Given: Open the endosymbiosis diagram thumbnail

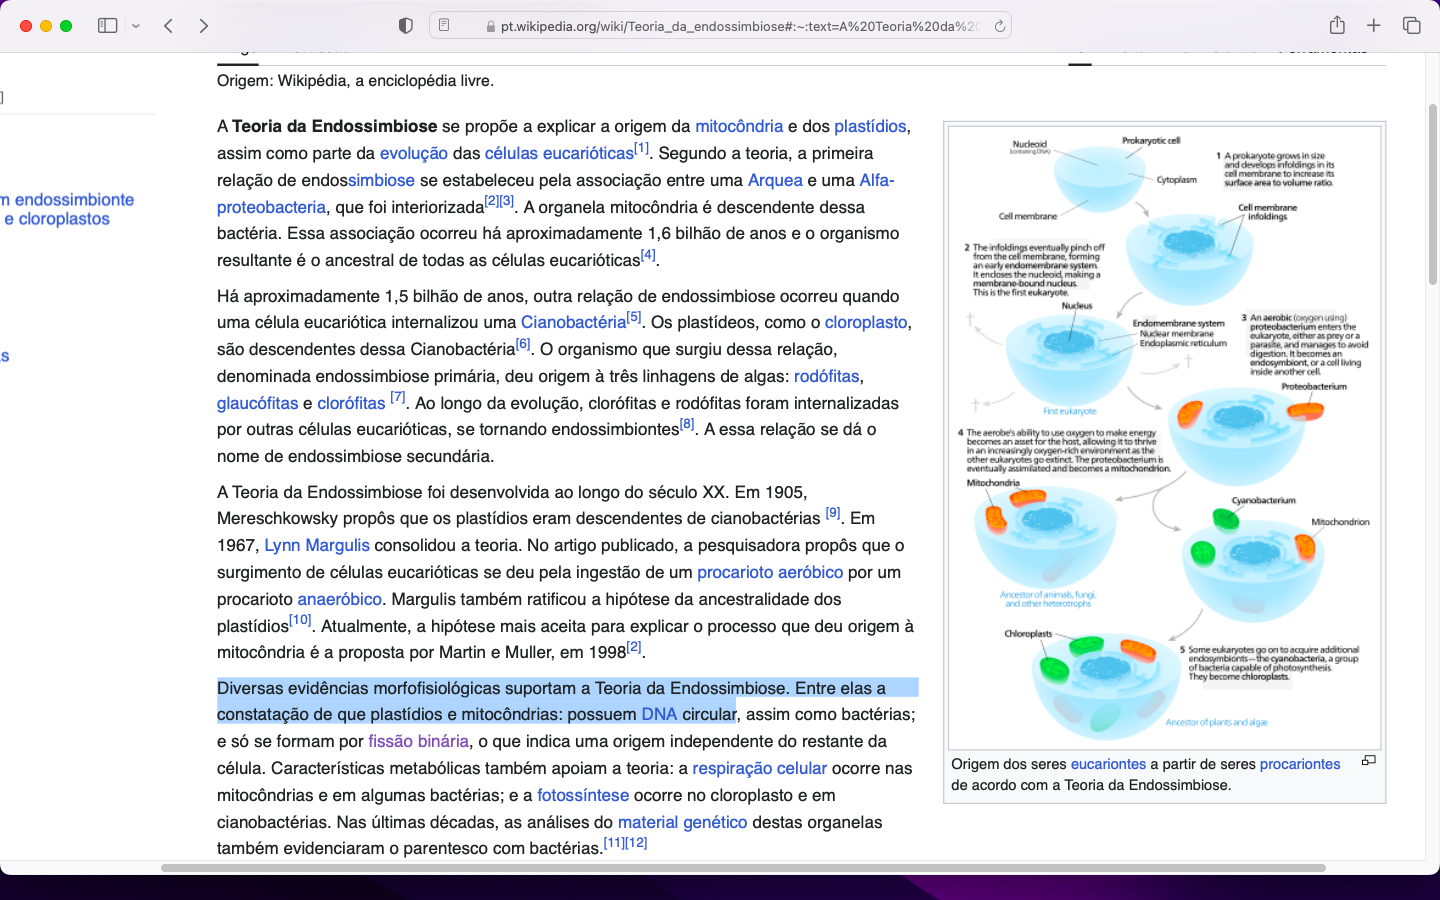Looking at the screenshot, I should (1165, 436).
